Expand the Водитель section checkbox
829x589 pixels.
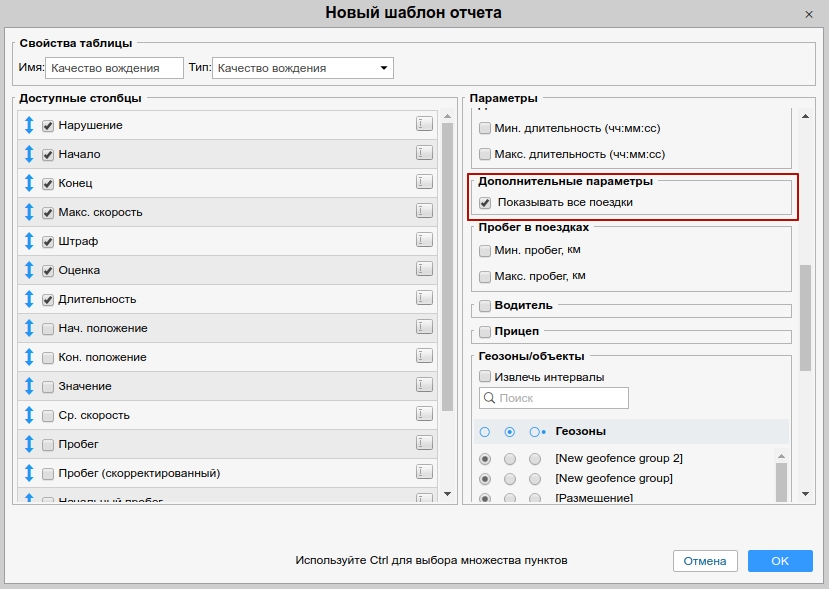(x=485, y=306)
